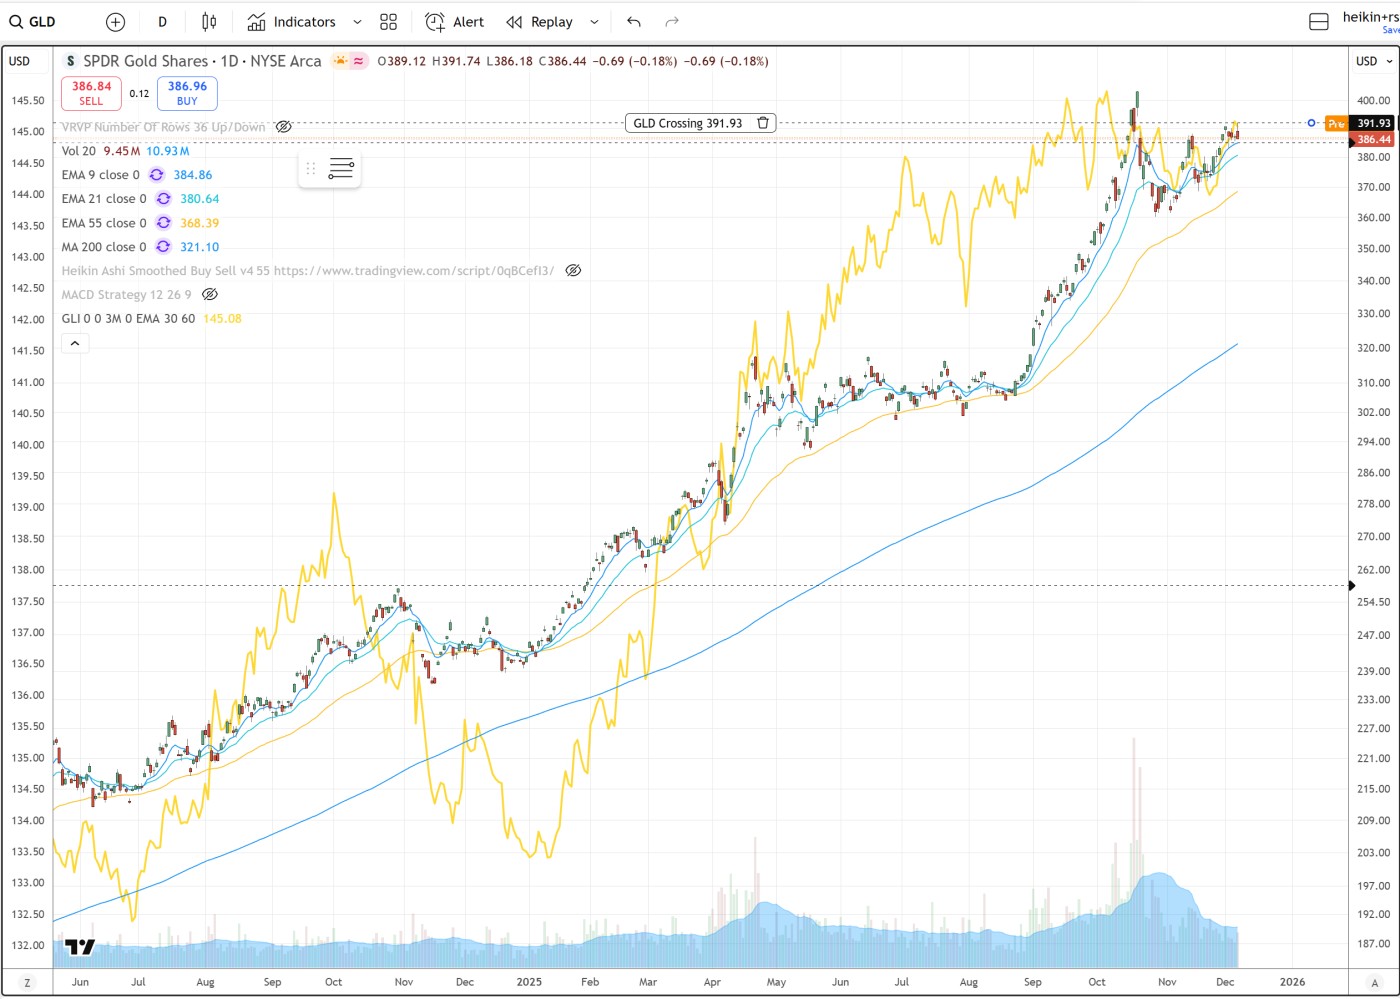Open the Replay dropdown arrow
Viewport: 1400px width, 999px height.
tap(594, 22)
